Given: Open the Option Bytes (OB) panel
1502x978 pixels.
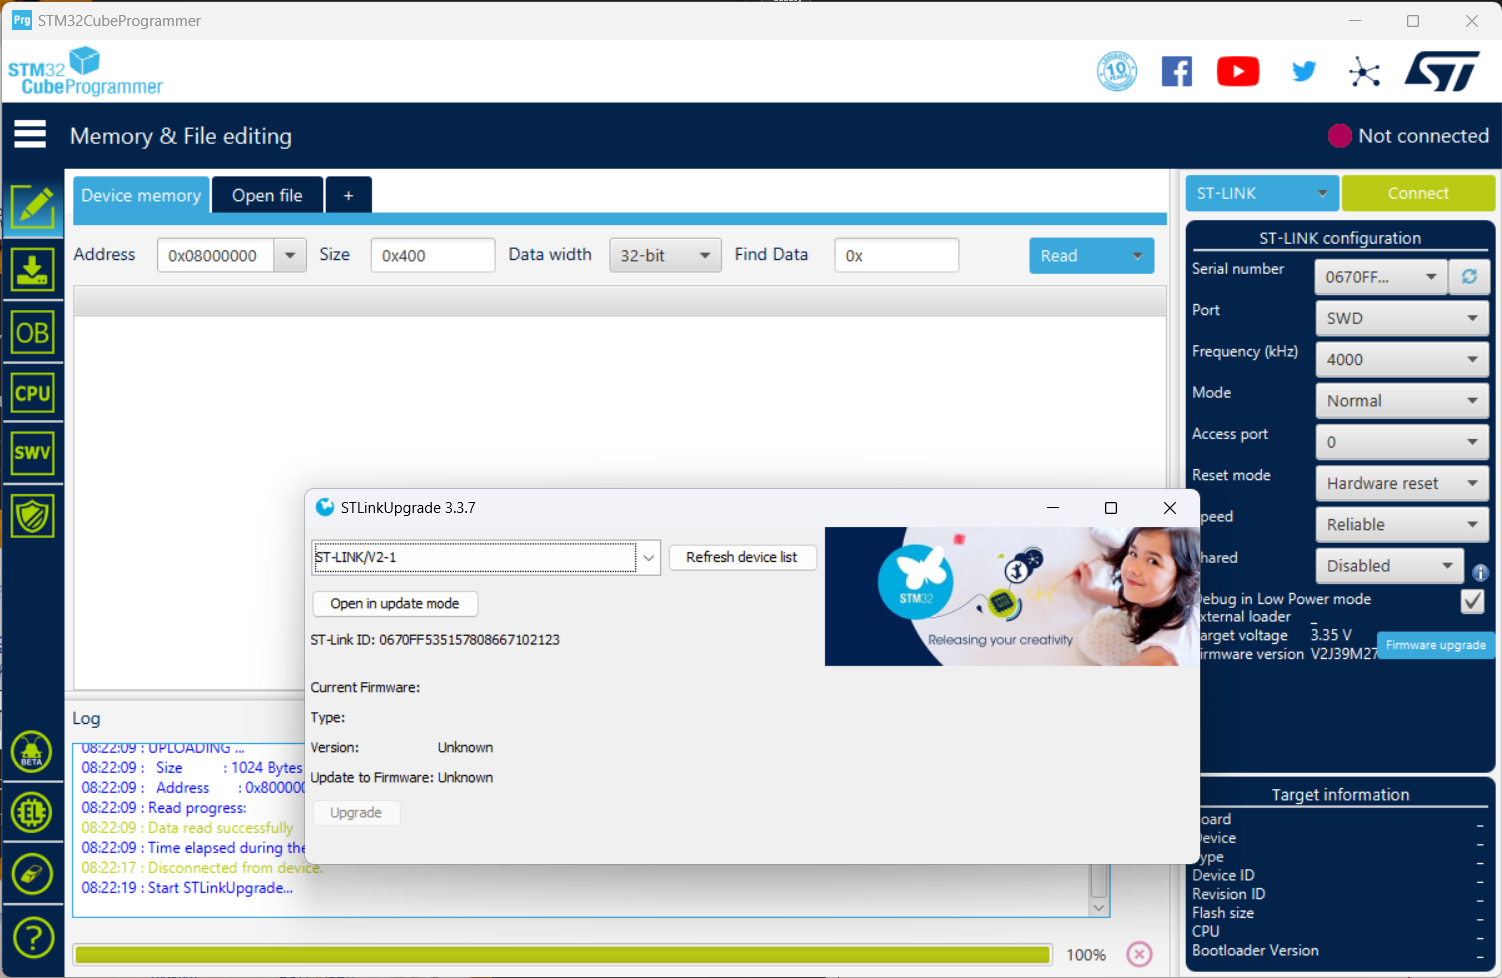Looking at the screenshot, I should [33, 333].
